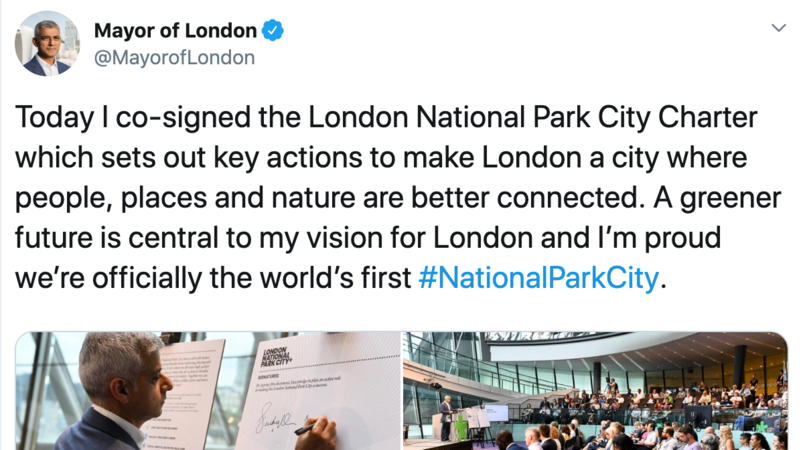The width and height of the screenshot is (800, 450).
Task: Click the presentation screen in the hall photo
Action: click(495, 412)
